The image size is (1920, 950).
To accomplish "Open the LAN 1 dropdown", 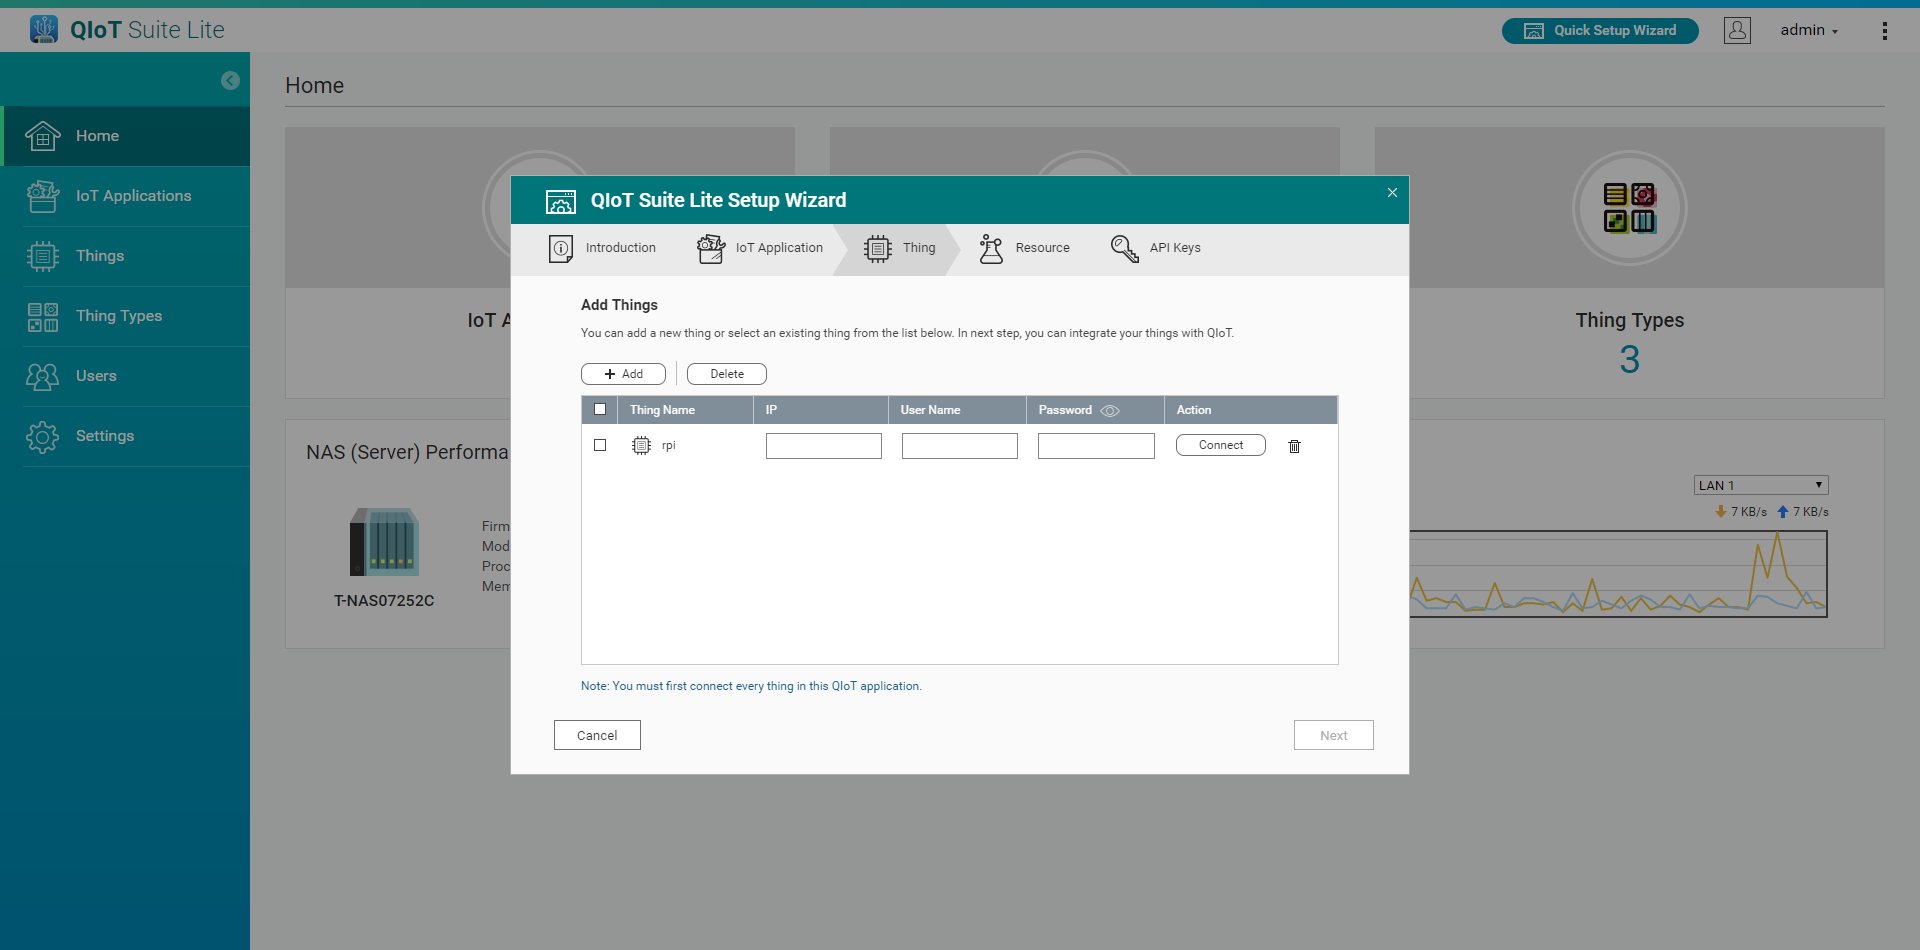I will (1760, 485).
